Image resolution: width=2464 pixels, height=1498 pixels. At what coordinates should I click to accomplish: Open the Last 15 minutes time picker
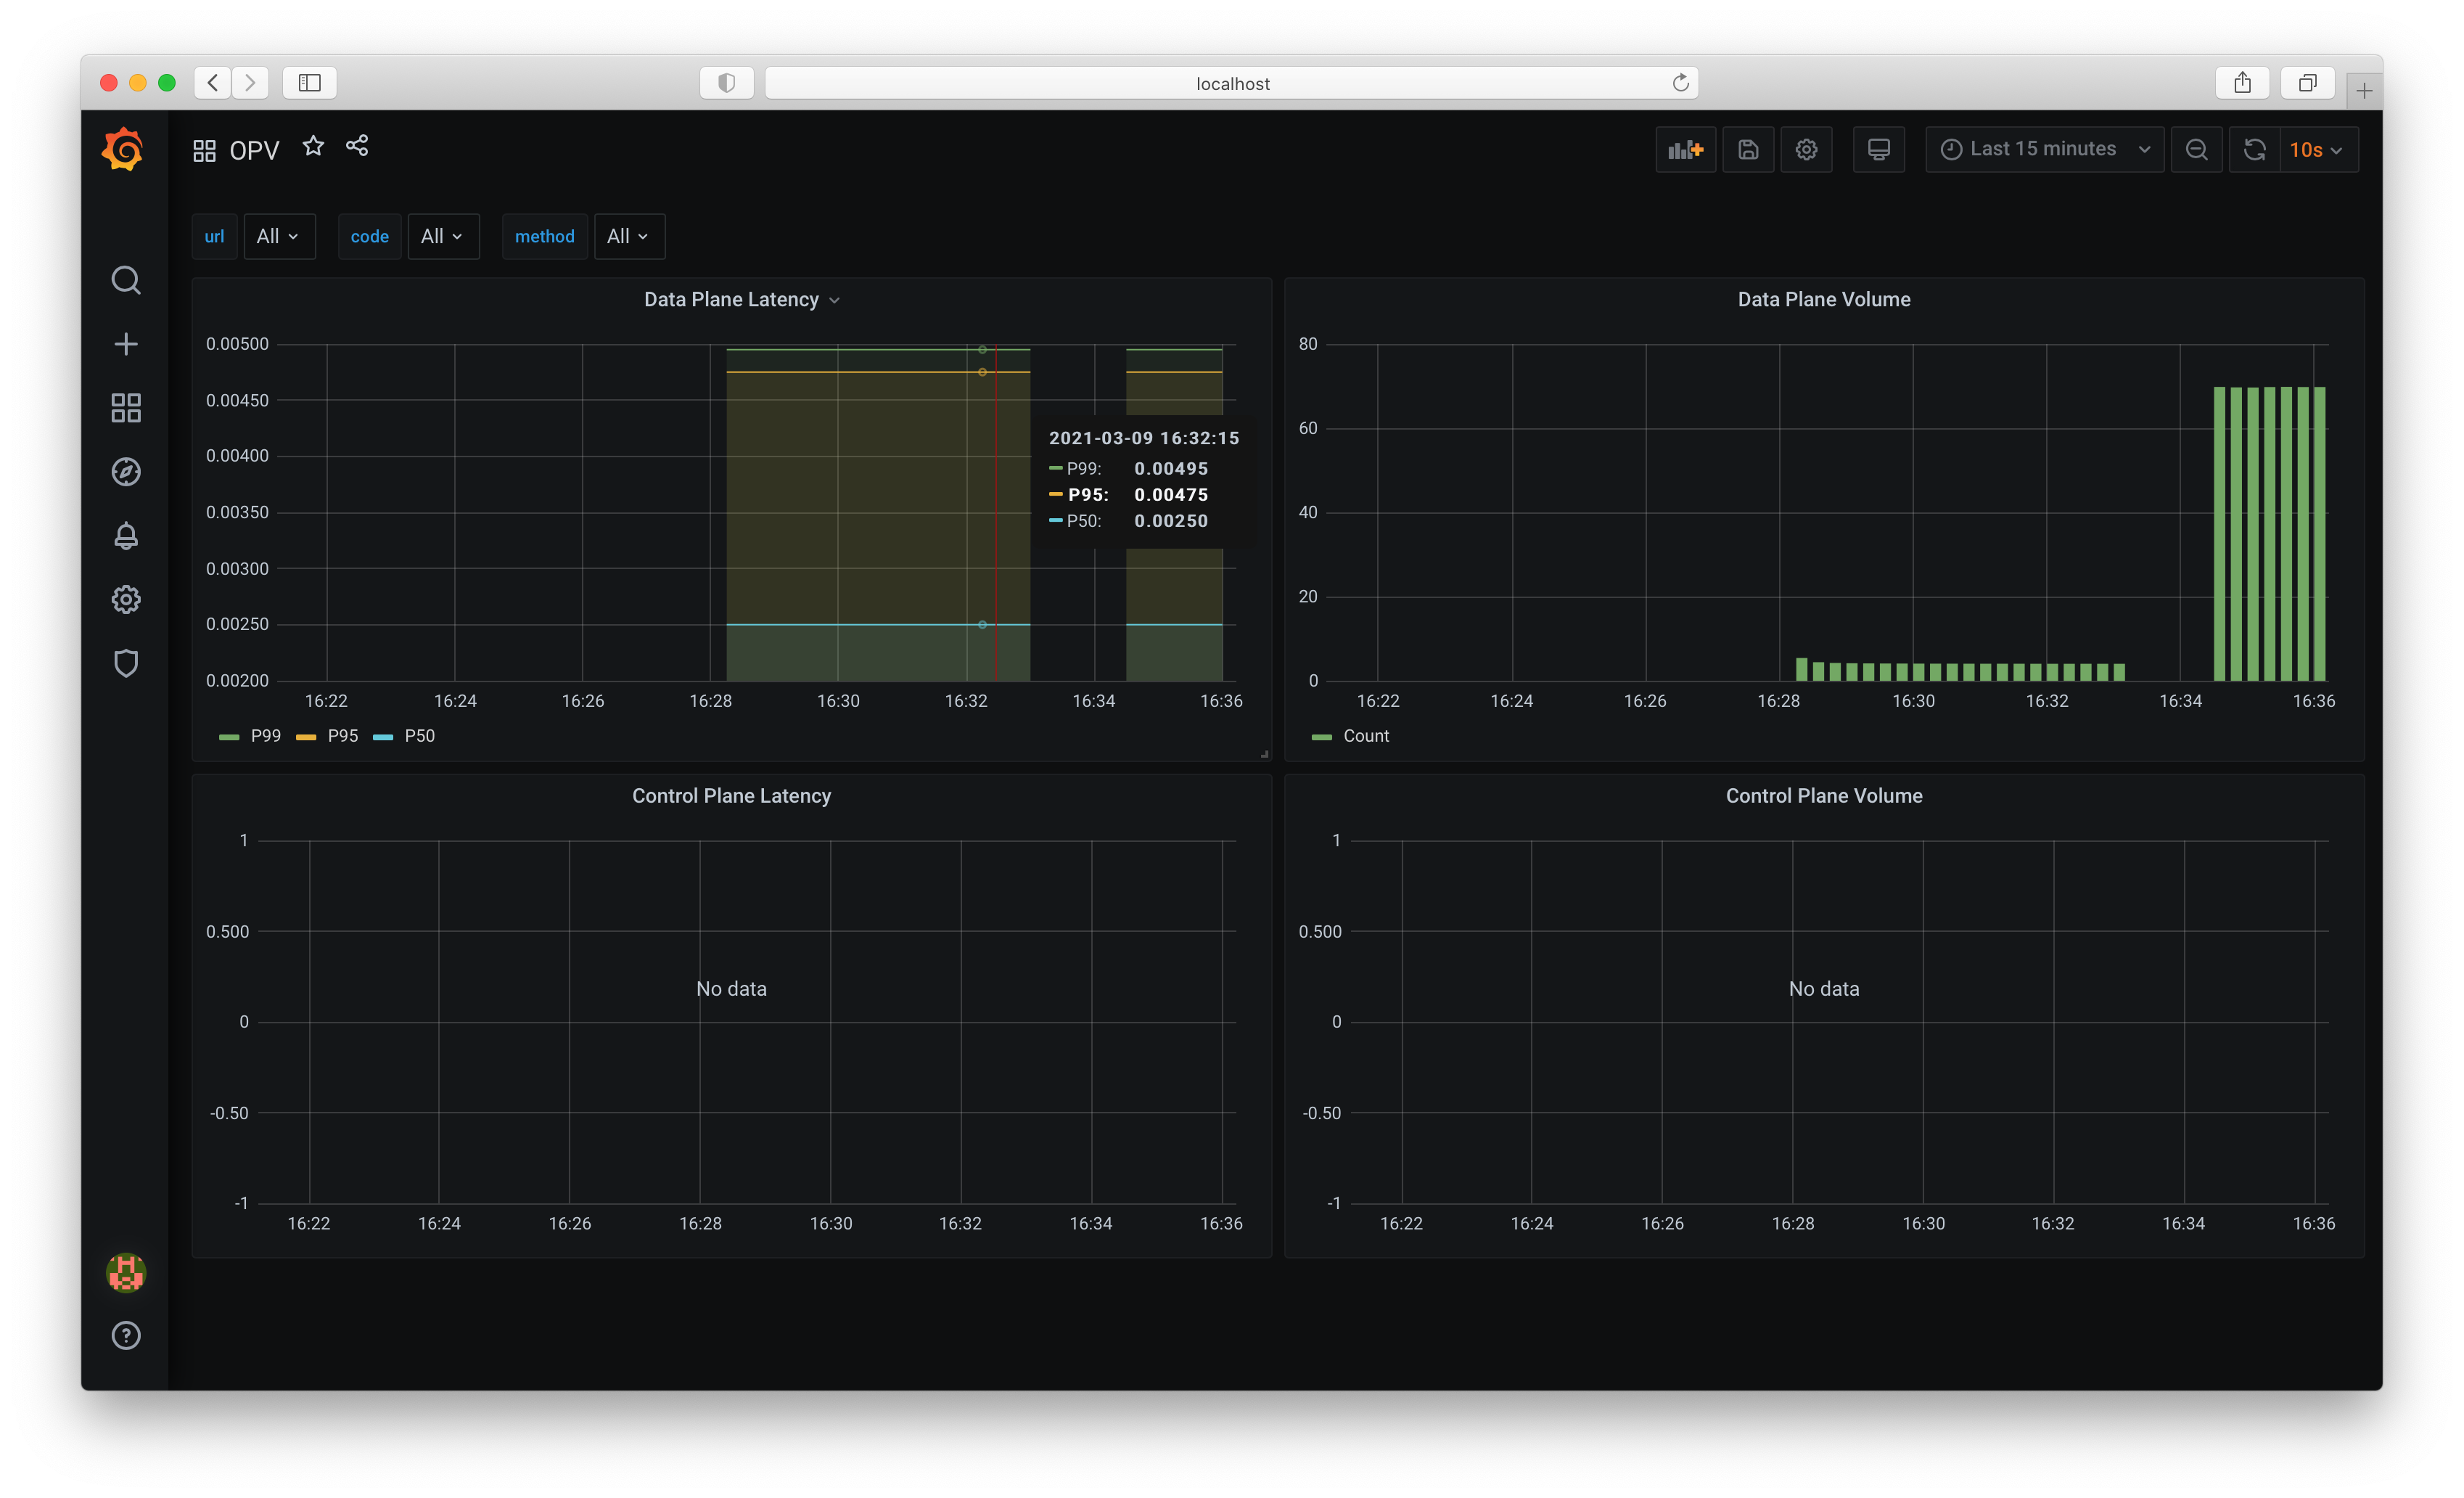[x=2045, y=149]
